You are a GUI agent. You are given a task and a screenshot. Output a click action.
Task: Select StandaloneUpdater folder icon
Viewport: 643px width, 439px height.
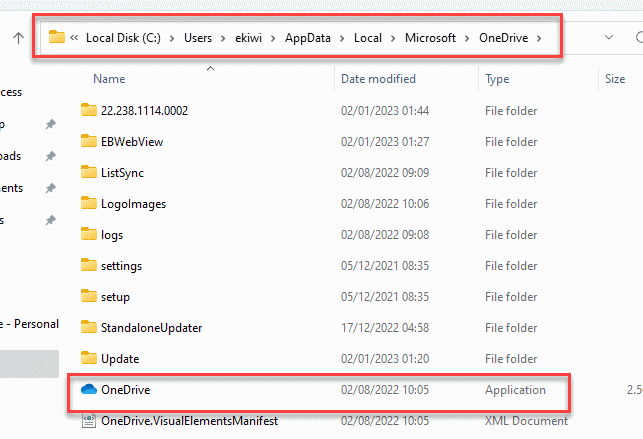89,327
